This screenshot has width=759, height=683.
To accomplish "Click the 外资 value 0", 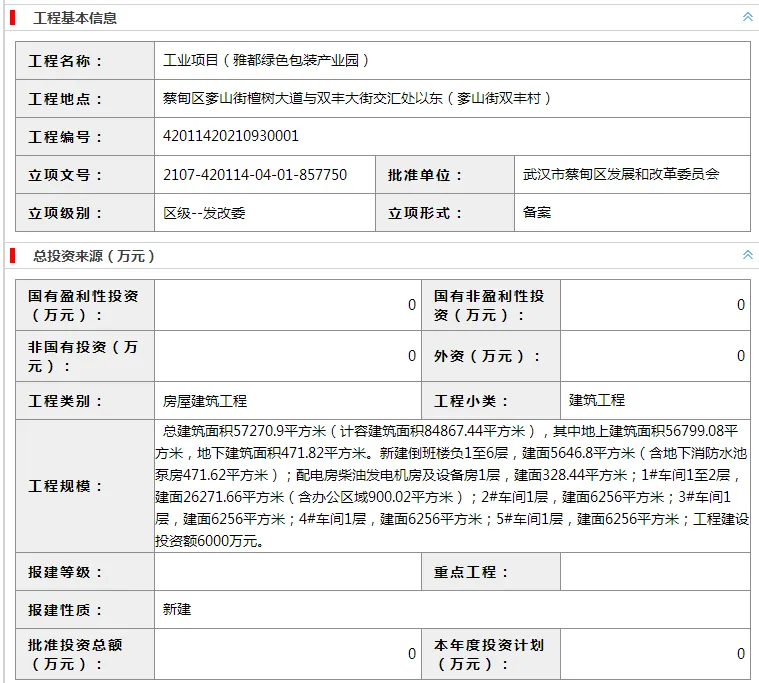I will click(741, 356).
